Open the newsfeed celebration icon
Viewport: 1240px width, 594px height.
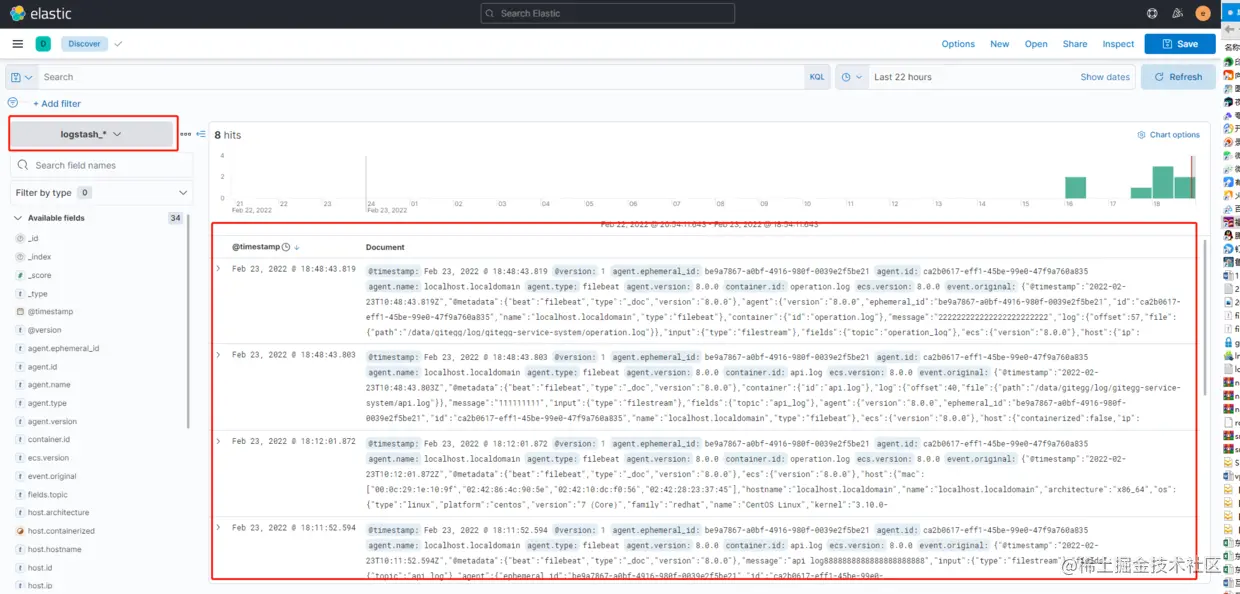[x=1178, y=13]
